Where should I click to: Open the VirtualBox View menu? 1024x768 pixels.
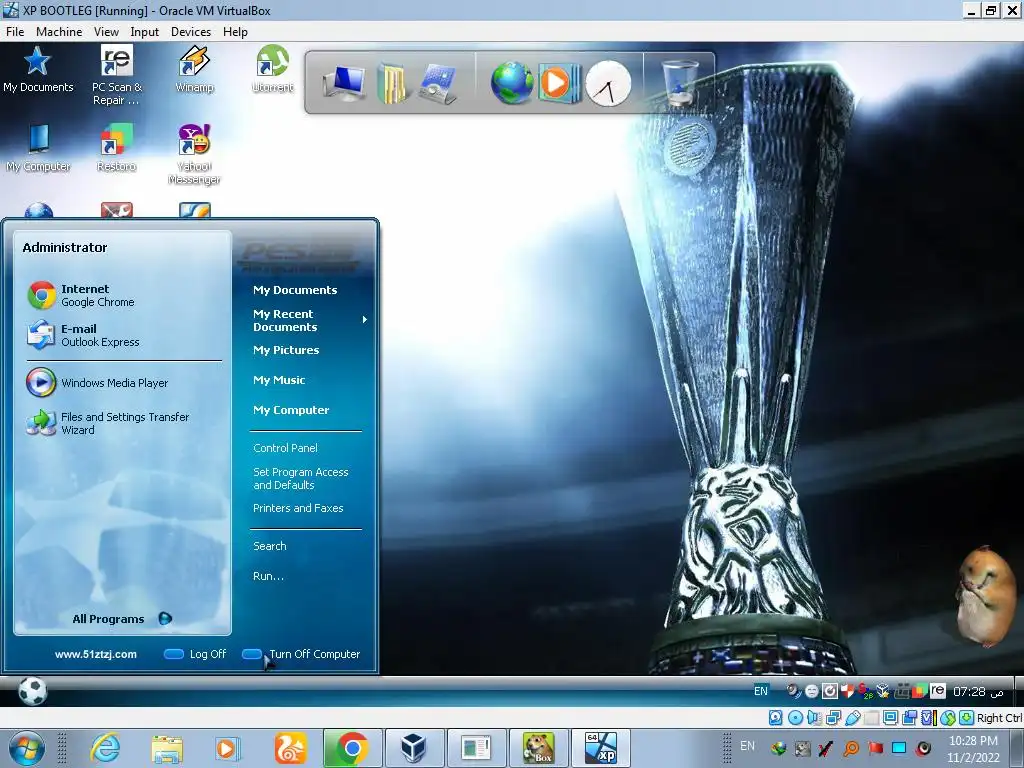coord(106,31)
